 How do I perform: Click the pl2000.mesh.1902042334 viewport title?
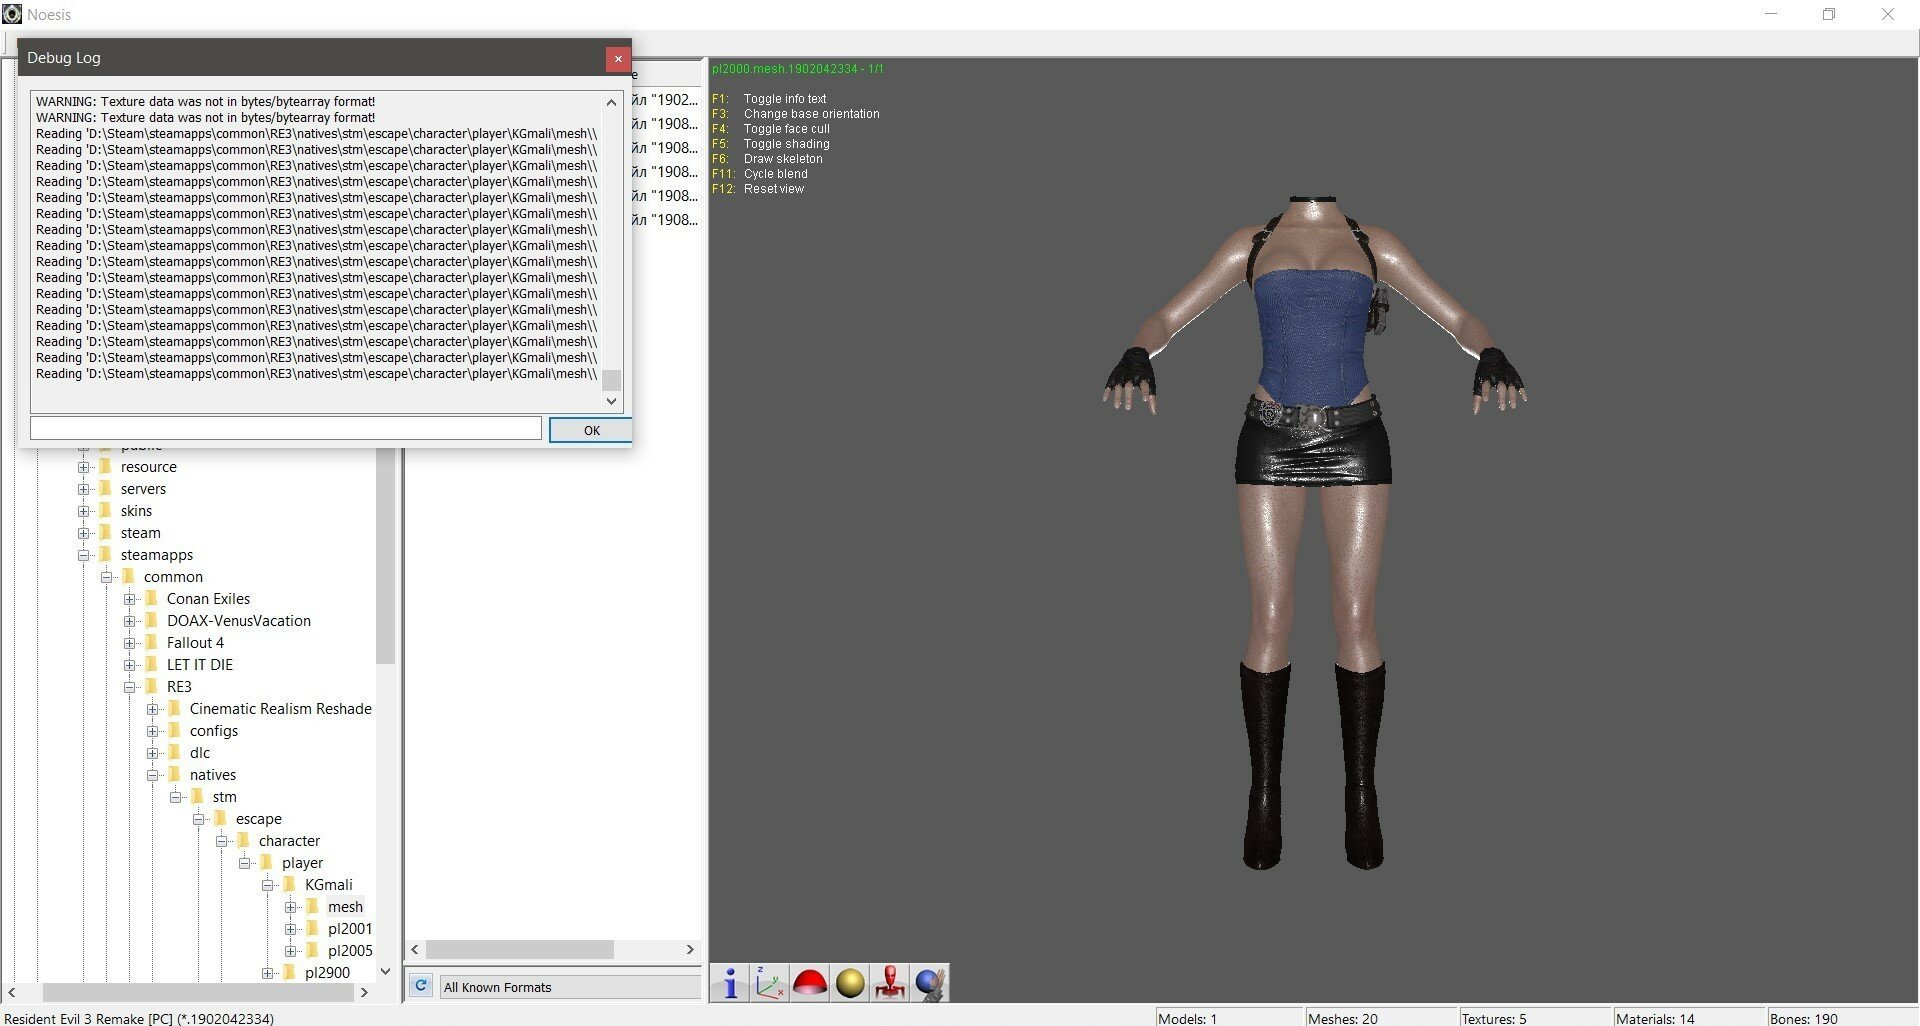click(797, 69)
